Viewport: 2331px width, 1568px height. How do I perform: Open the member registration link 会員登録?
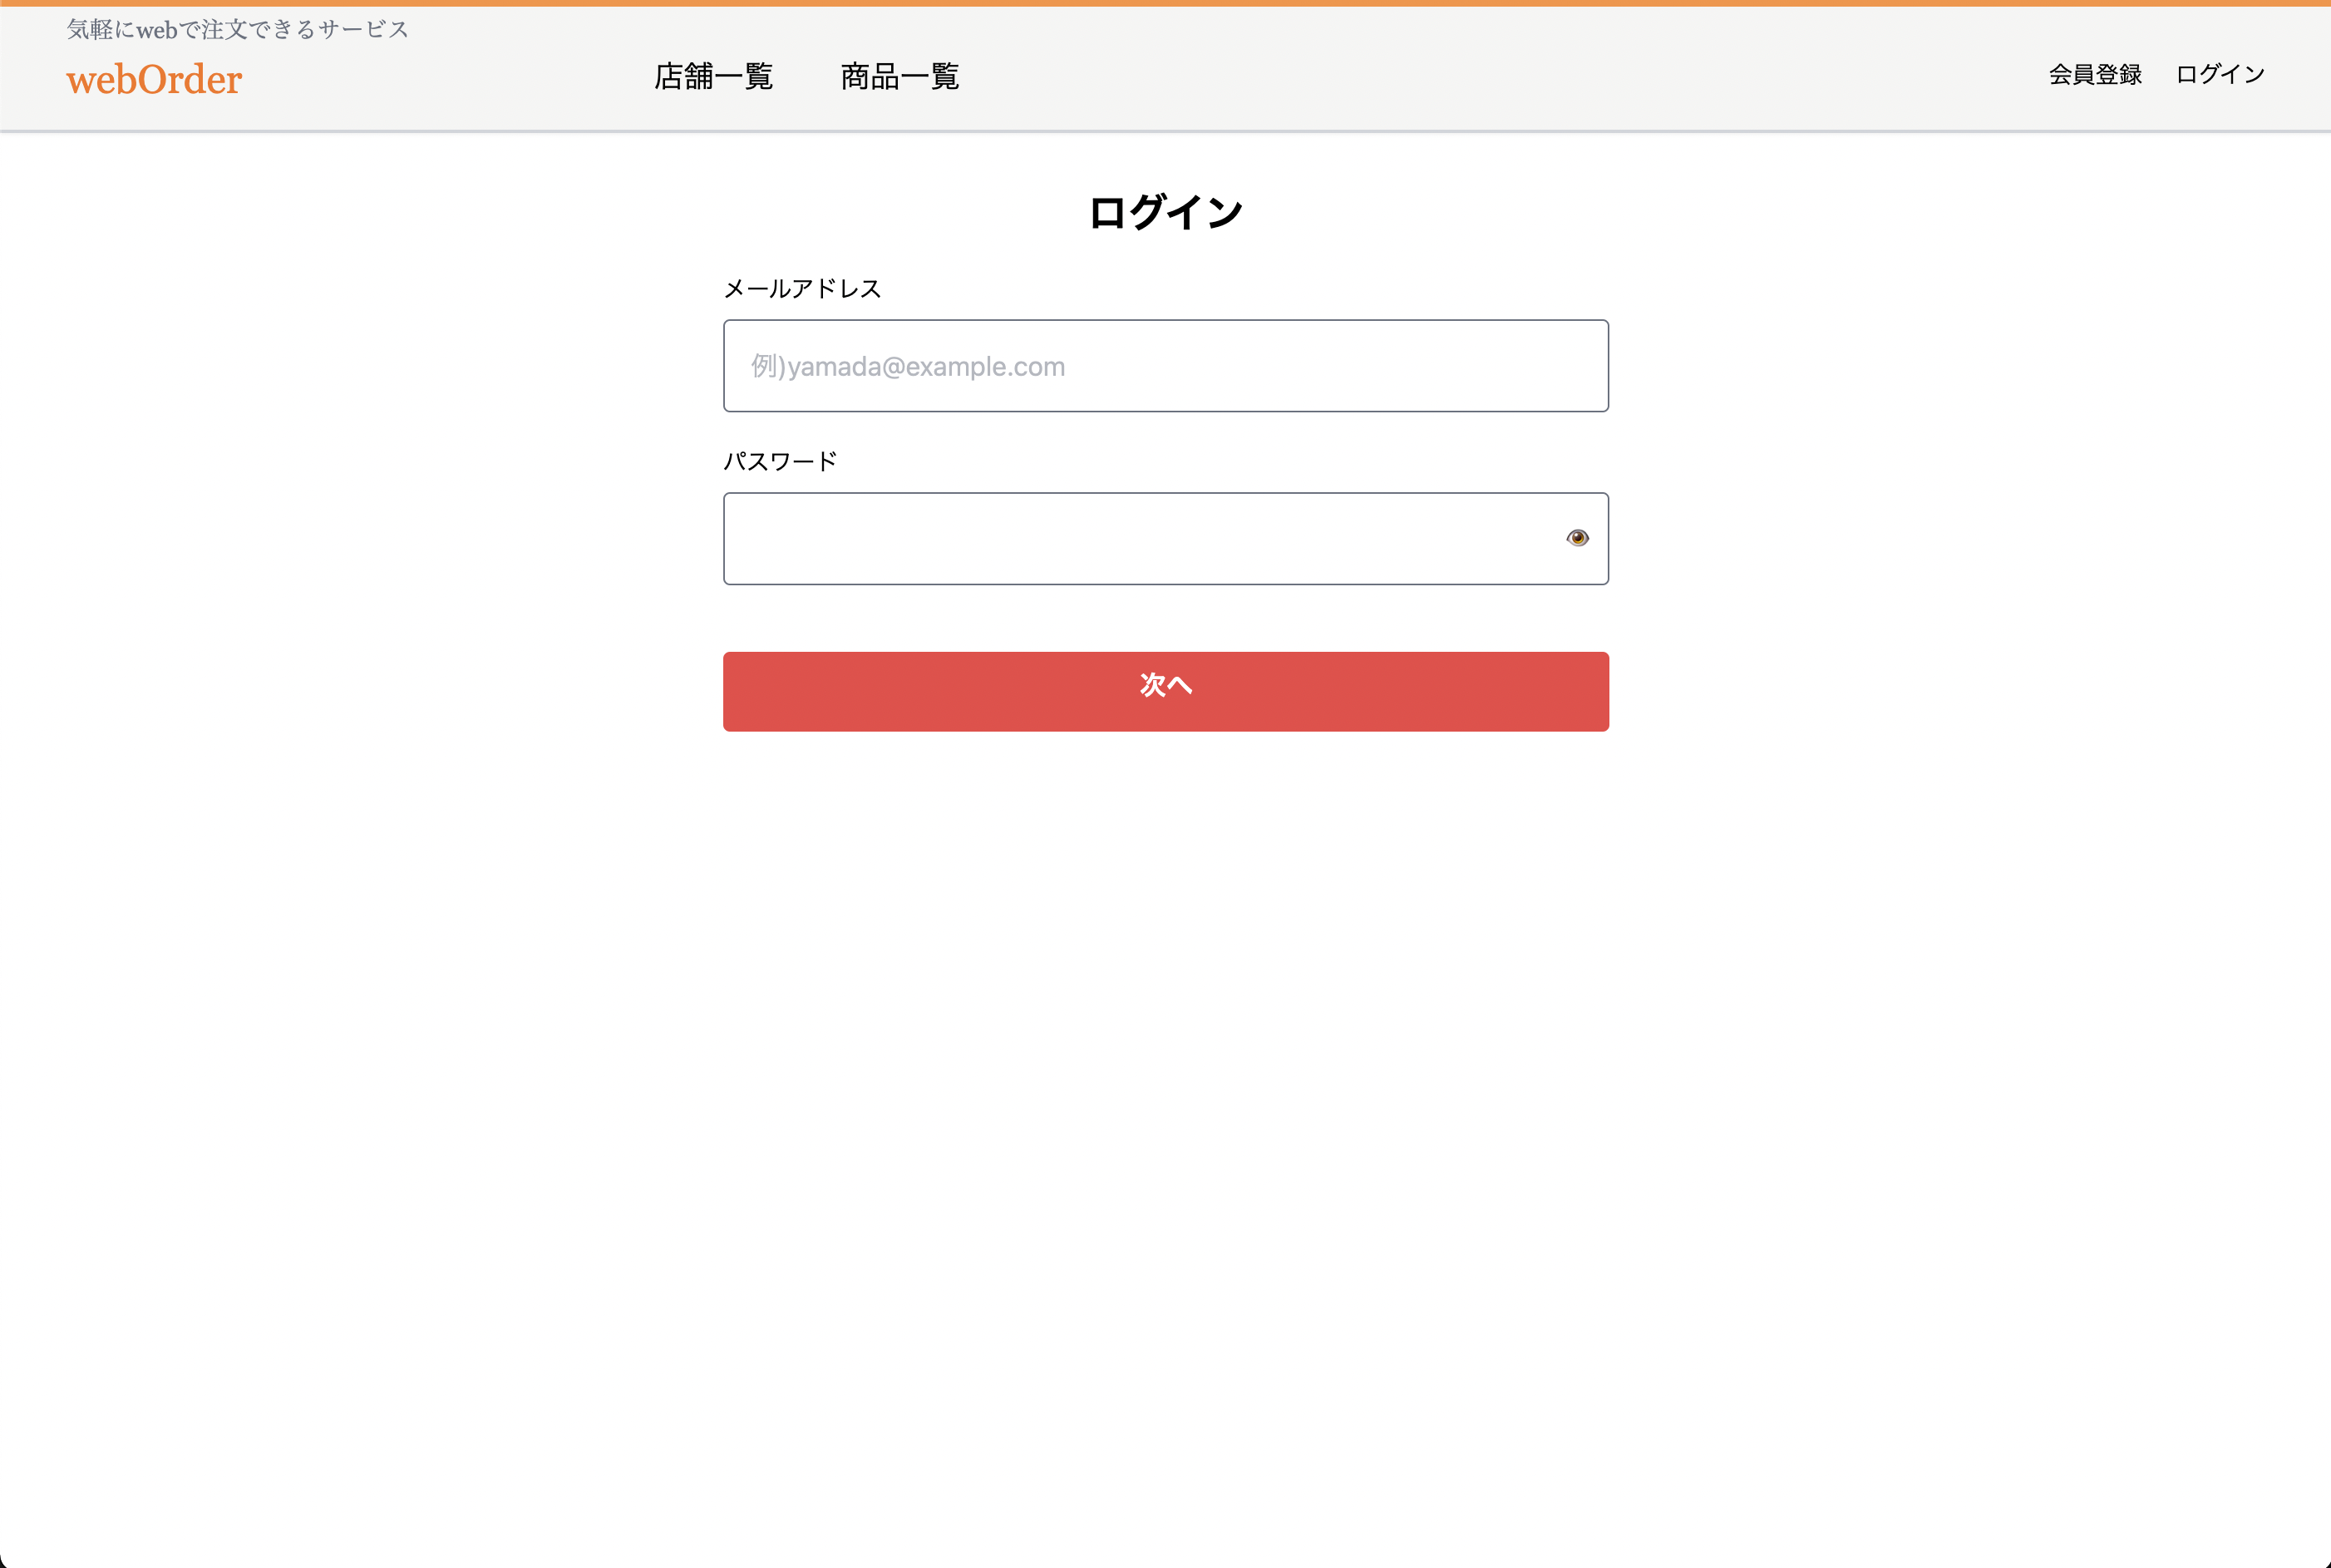(2094, 74)
